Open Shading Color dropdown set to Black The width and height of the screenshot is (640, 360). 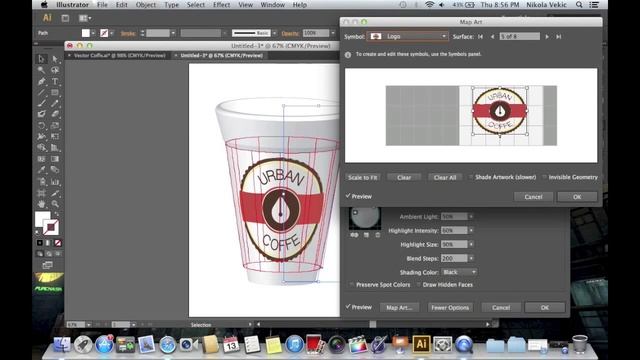pyautogui.click(x=459, y=272)
